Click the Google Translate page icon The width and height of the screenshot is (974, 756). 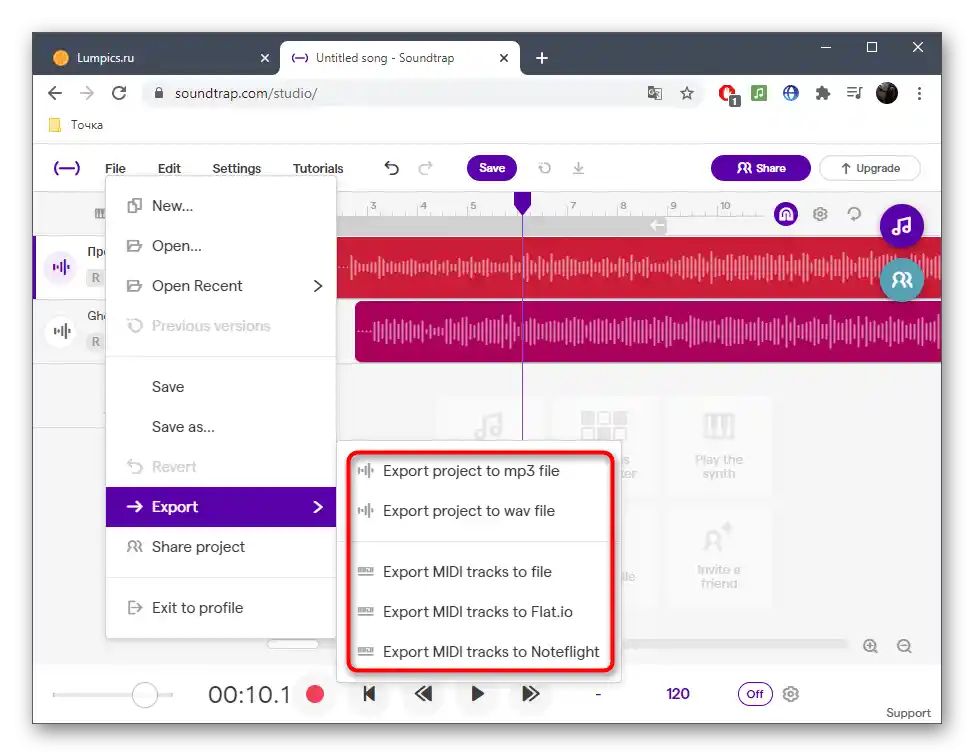[x=654, y=93]
